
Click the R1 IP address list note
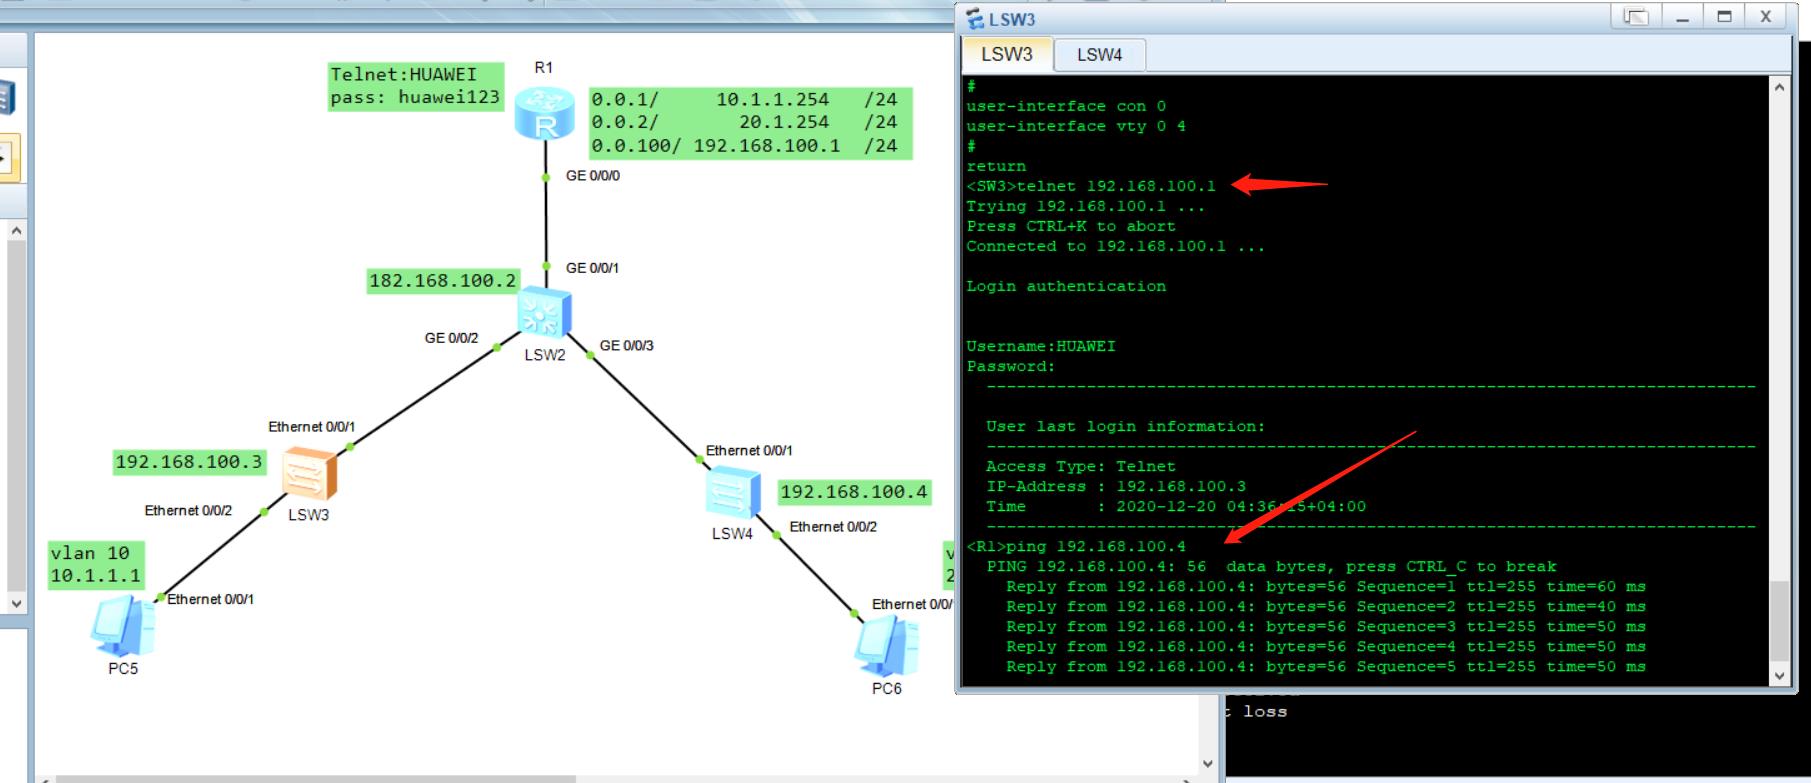pos(750,122)
